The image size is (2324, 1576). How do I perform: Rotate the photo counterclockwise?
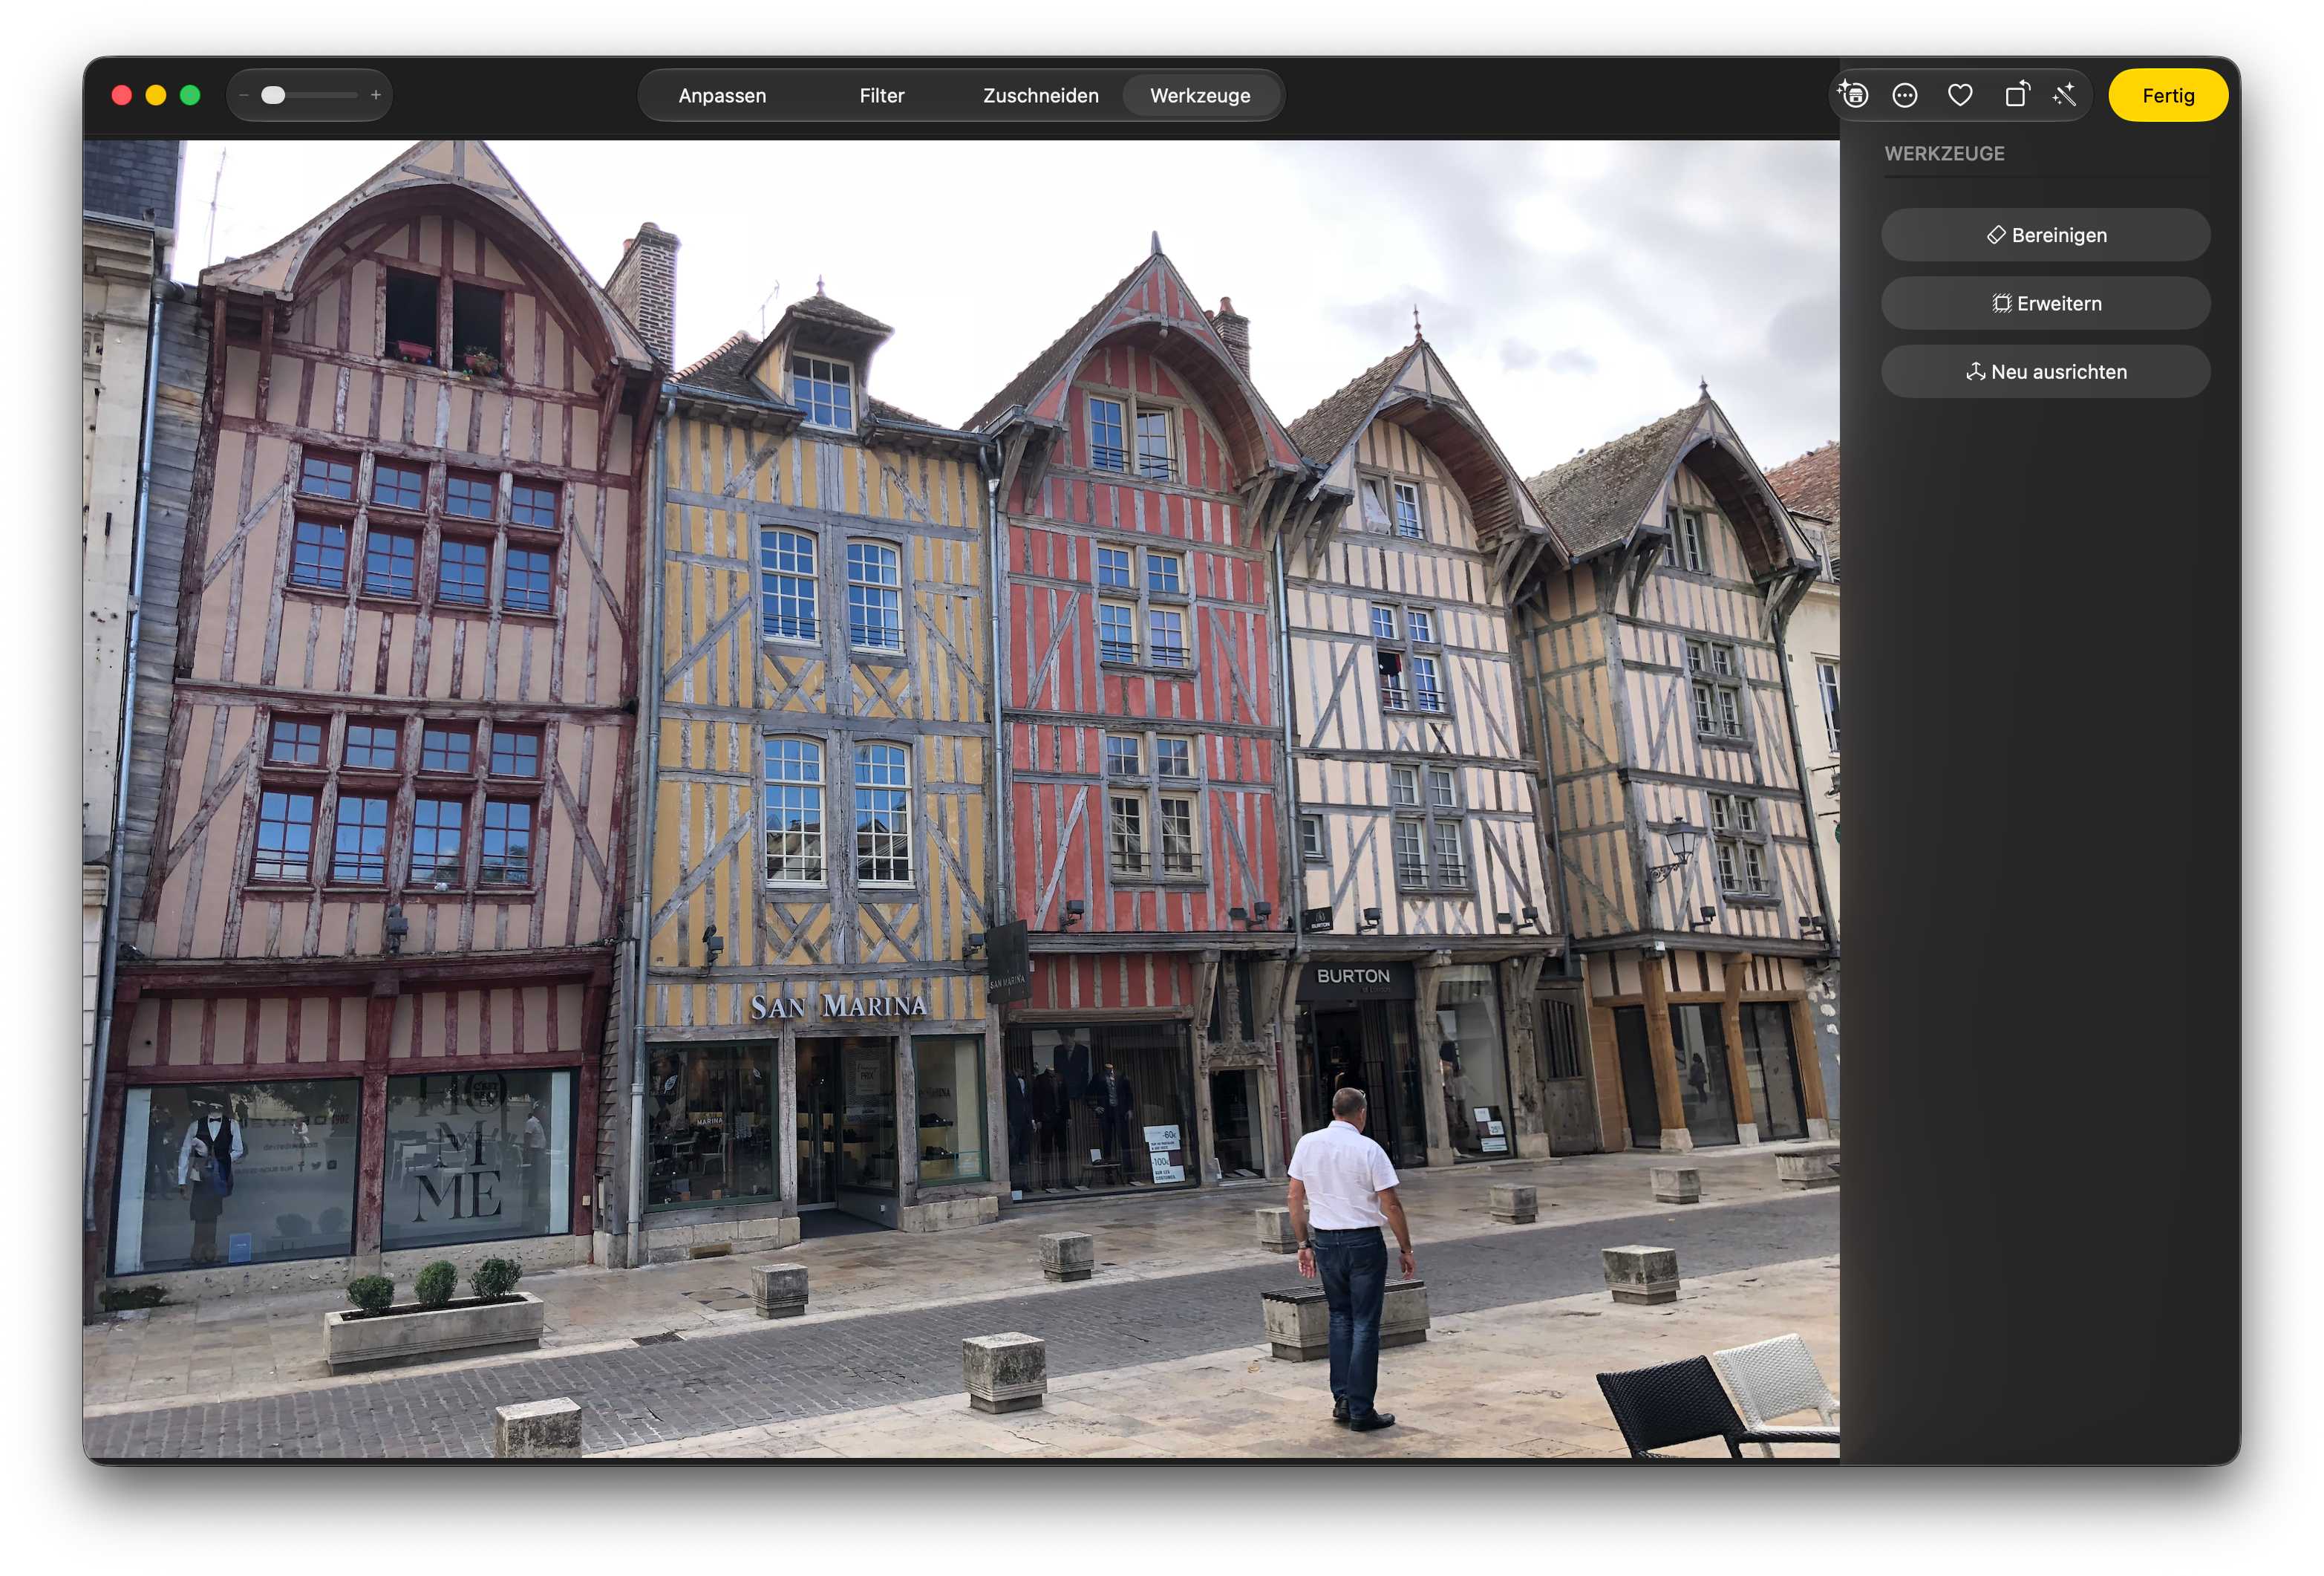click(2017, 94)
